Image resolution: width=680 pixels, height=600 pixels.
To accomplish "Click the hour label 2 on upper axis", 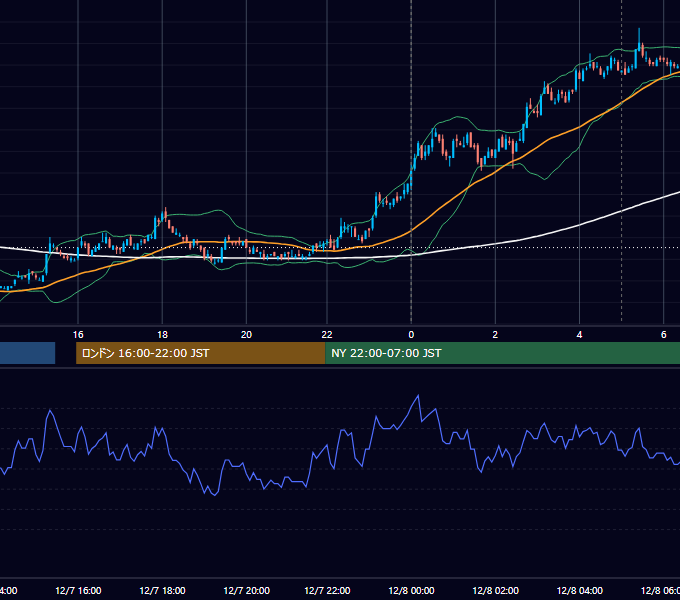I will pyautogui.click(x=495, y=335).
